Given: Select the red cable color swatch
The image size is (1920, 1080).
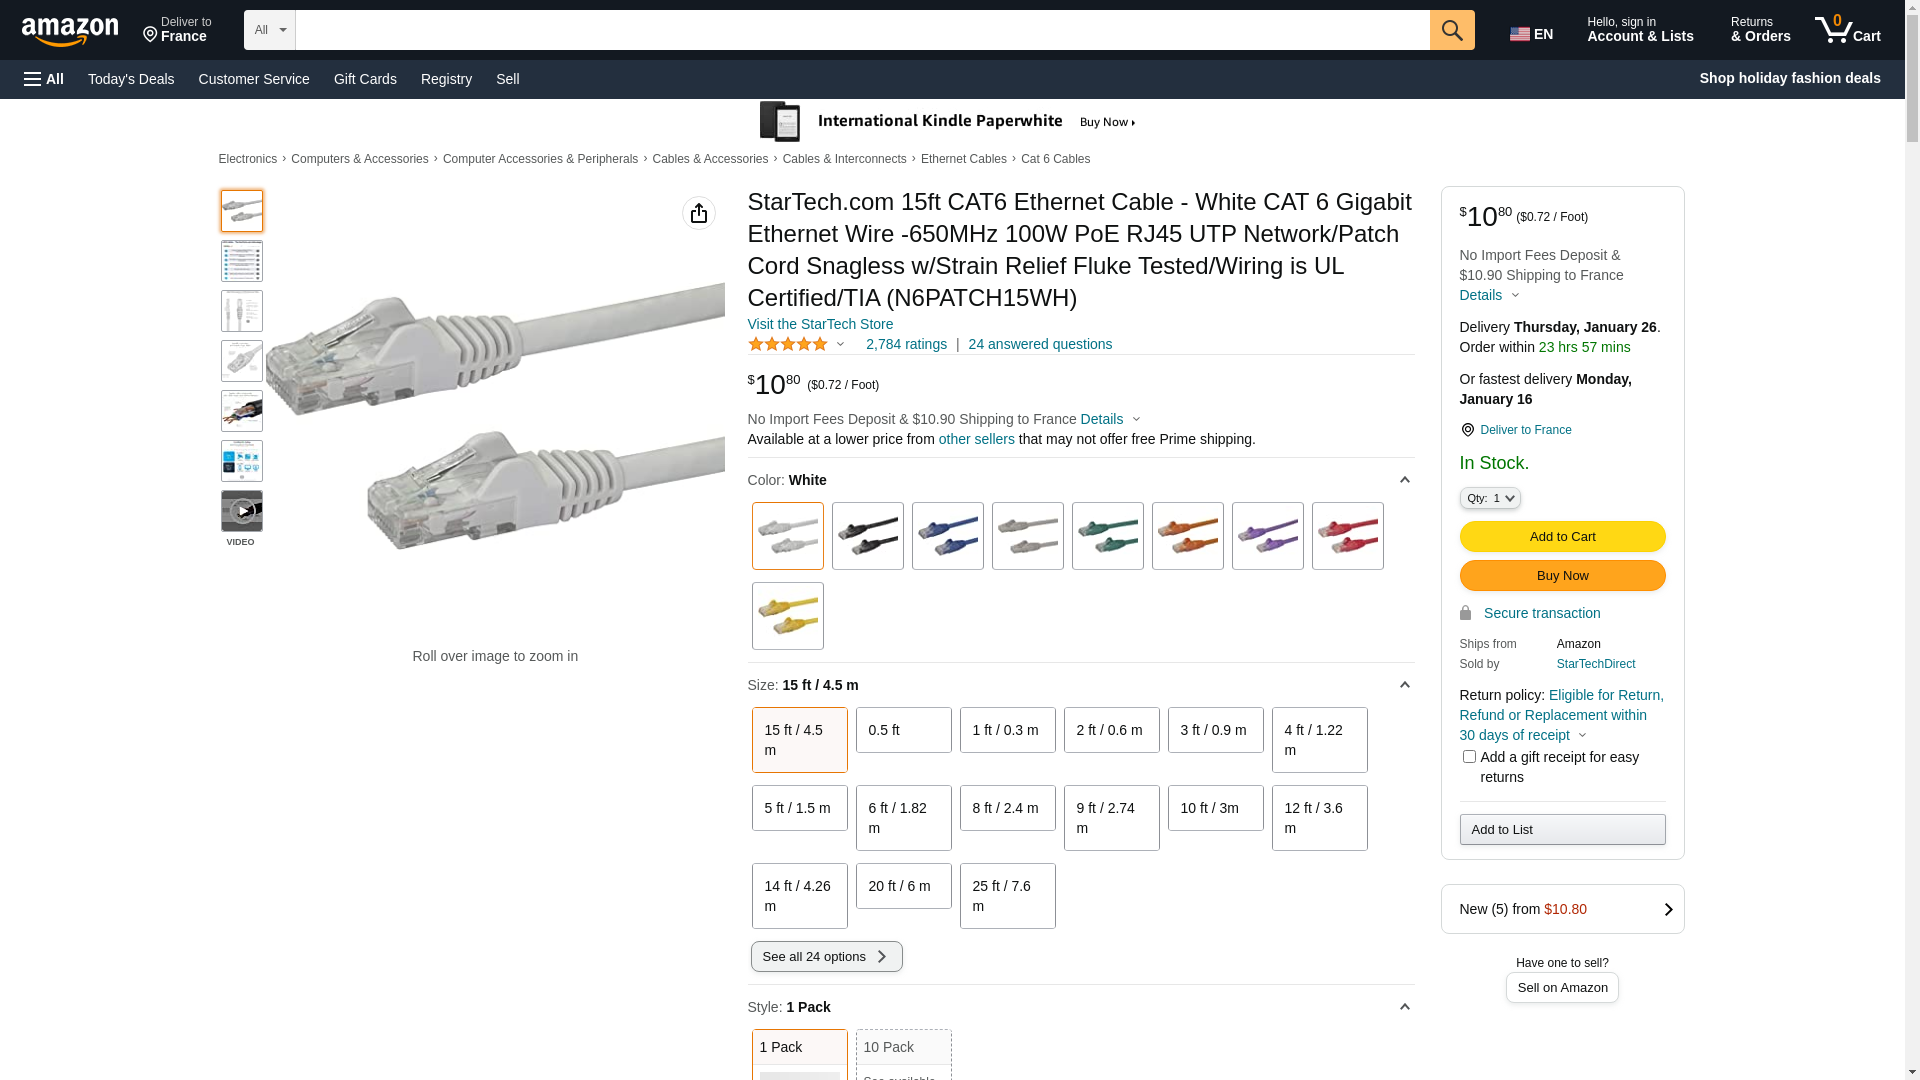Looking at the screenshot, I should tap(1347, 536).
